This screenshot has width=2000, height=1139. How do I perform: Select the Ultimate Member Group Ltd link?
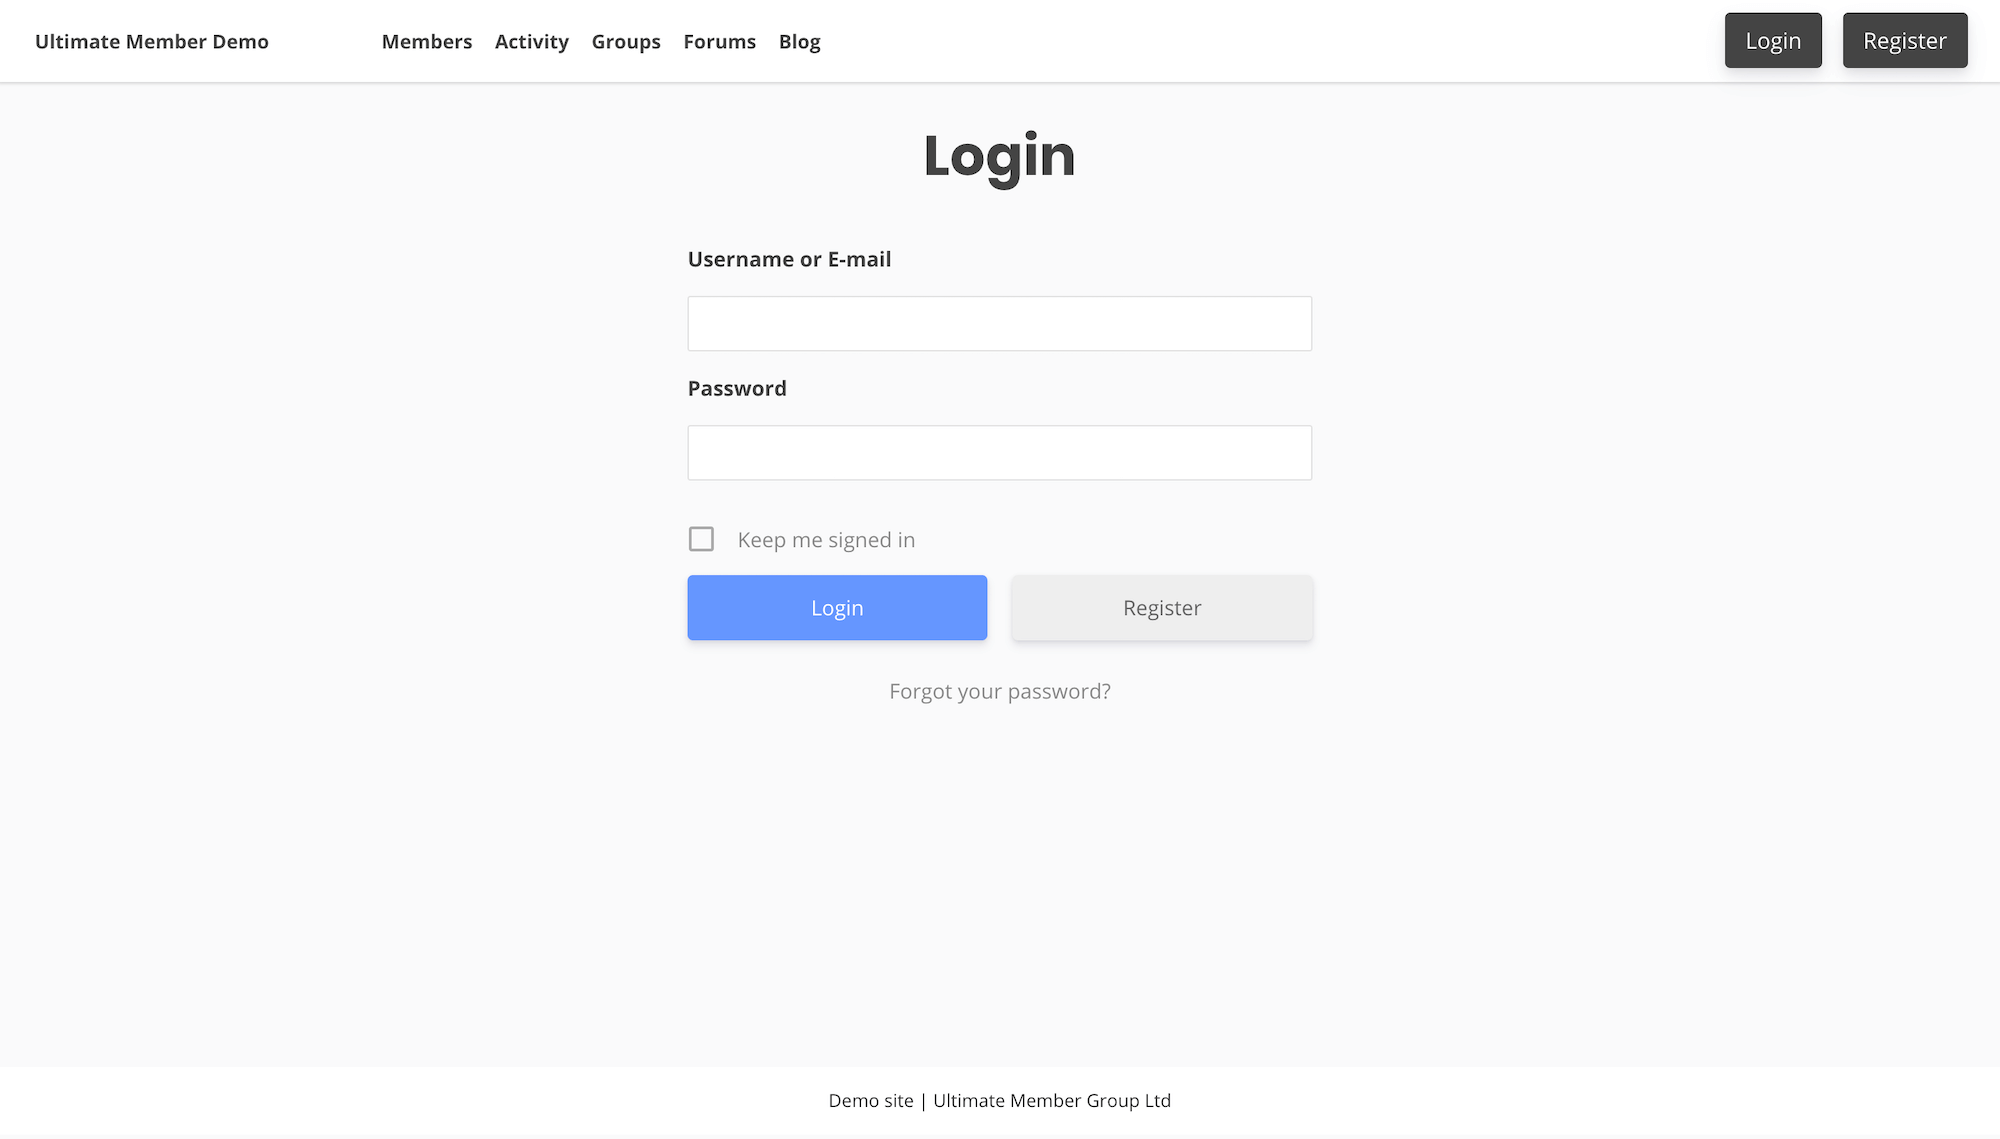click(1051, 1099)
